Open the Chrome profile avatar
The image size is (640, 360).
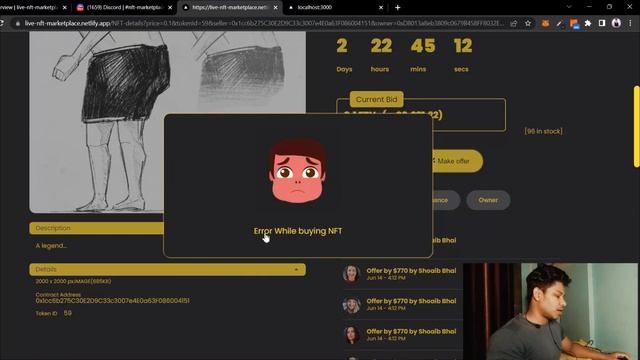click(616, 23)
